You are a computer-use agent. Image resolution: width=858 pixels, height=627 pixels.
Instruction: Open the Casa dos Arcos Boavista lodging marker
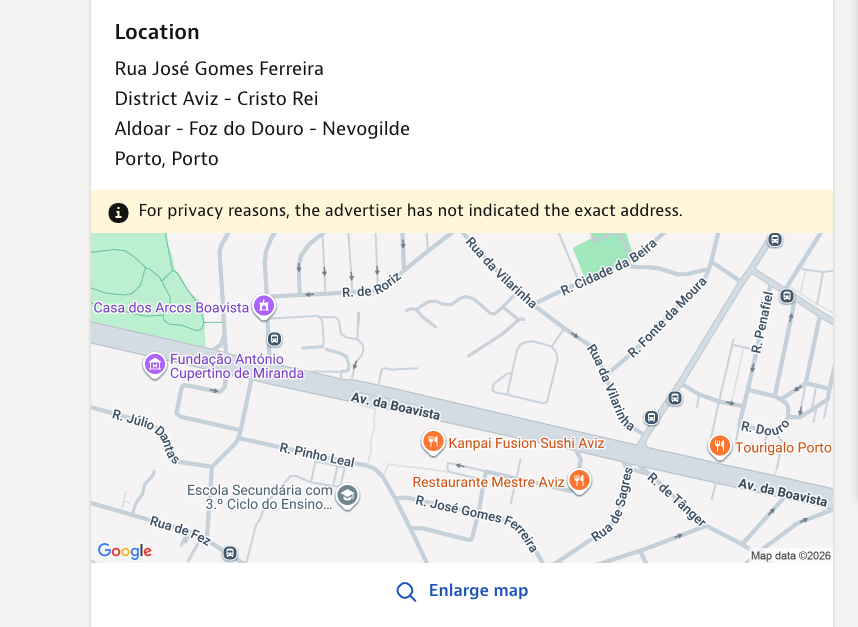coord(263,307)
